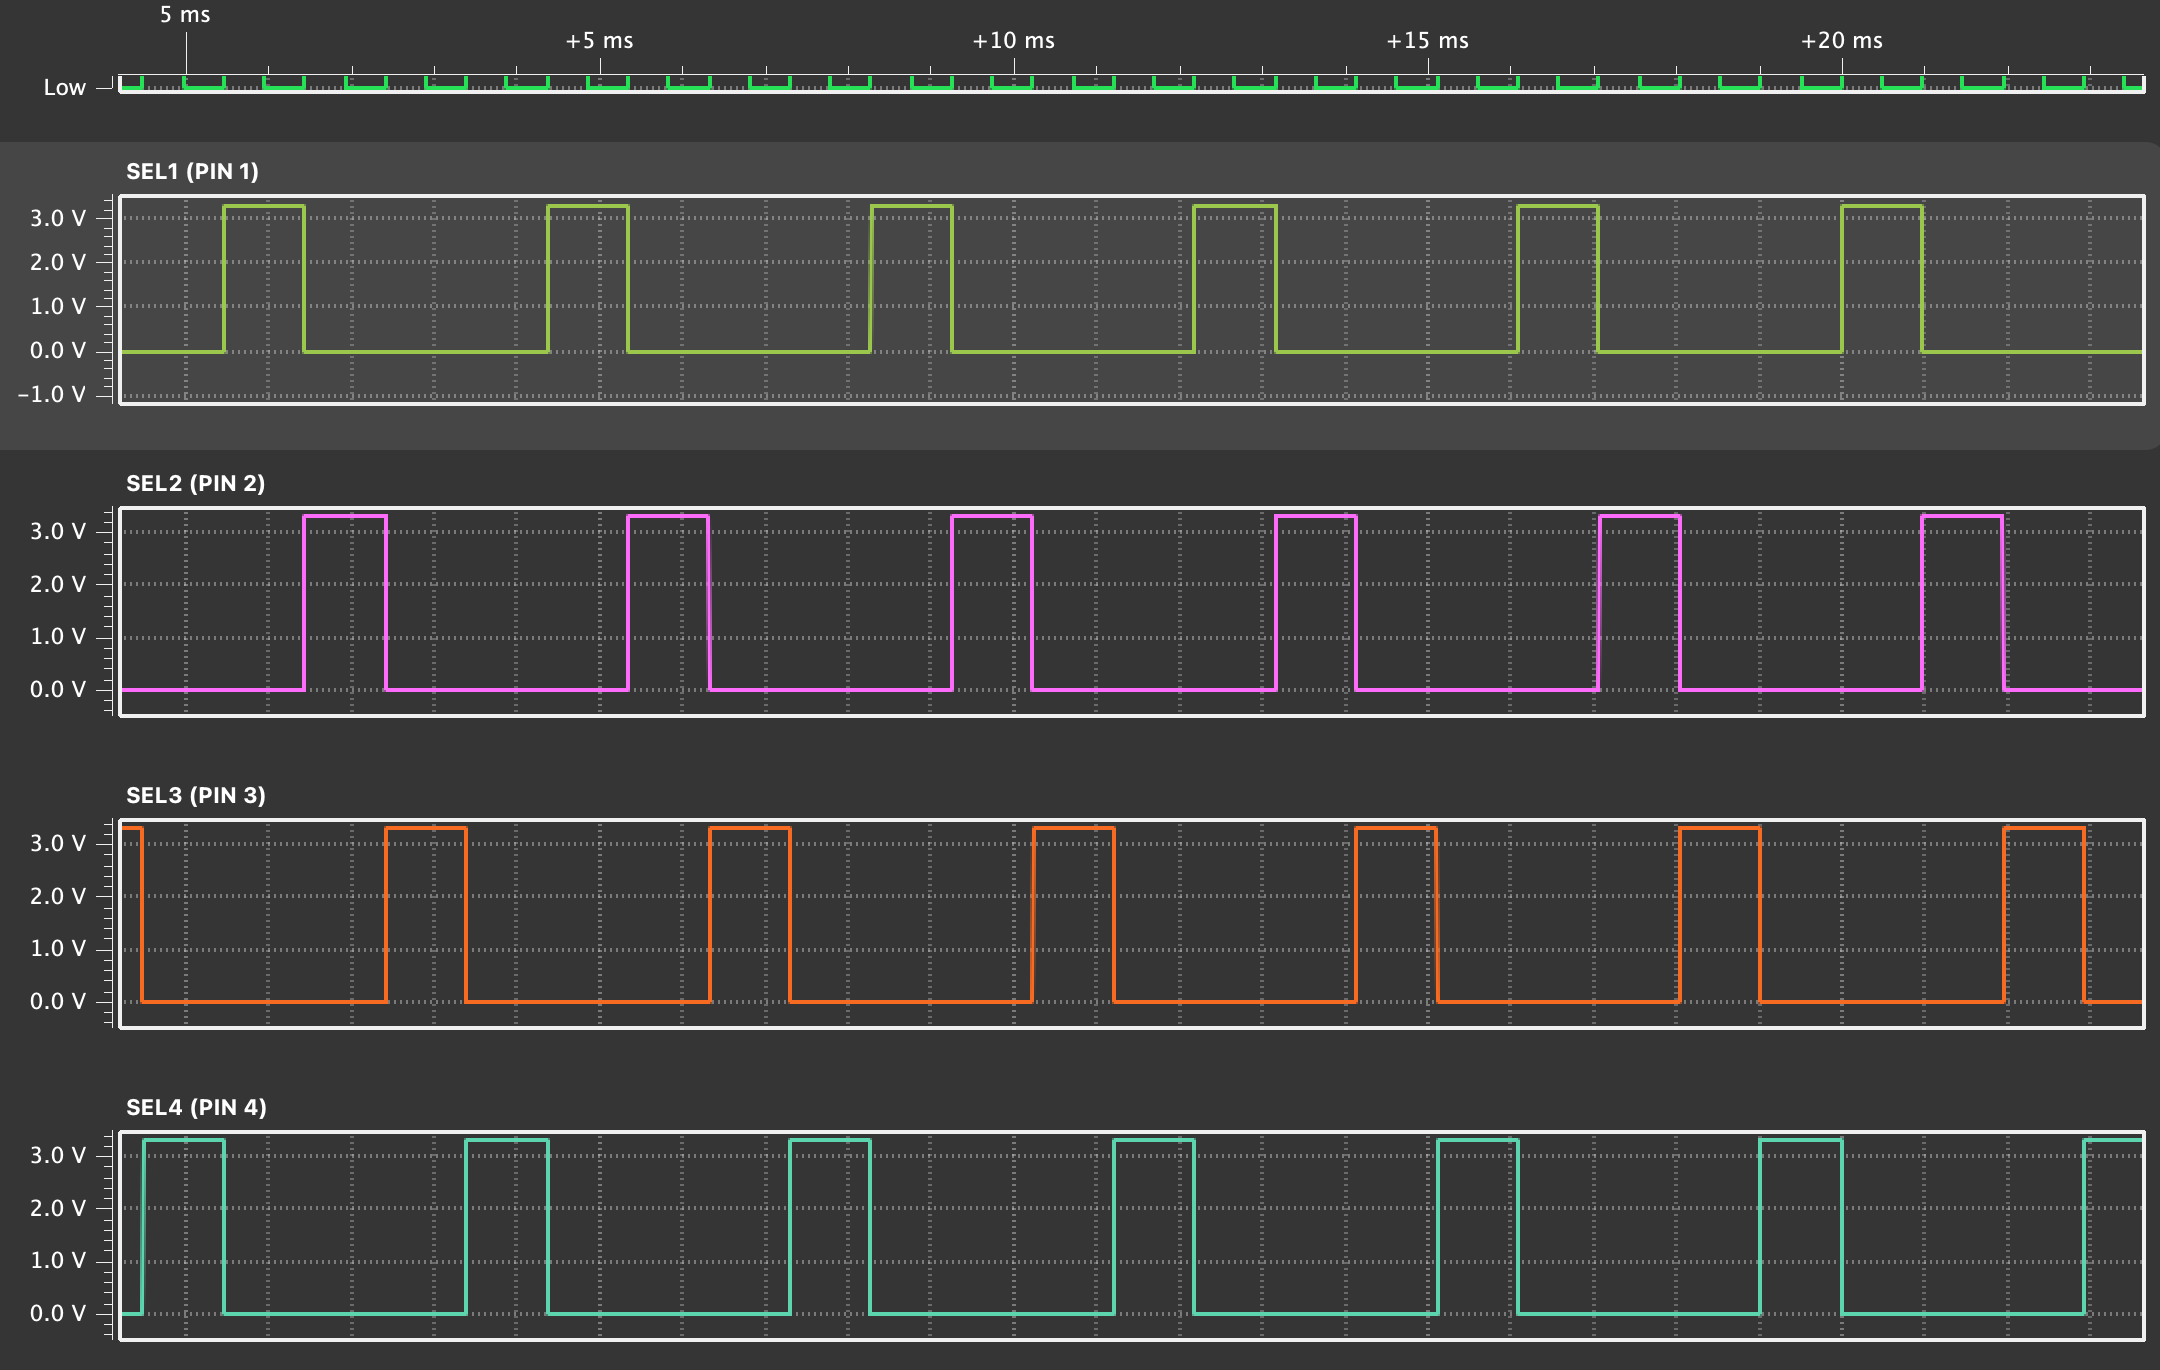Click the last orange pulse on SEL3 waveform

[x=2044, y=829]
